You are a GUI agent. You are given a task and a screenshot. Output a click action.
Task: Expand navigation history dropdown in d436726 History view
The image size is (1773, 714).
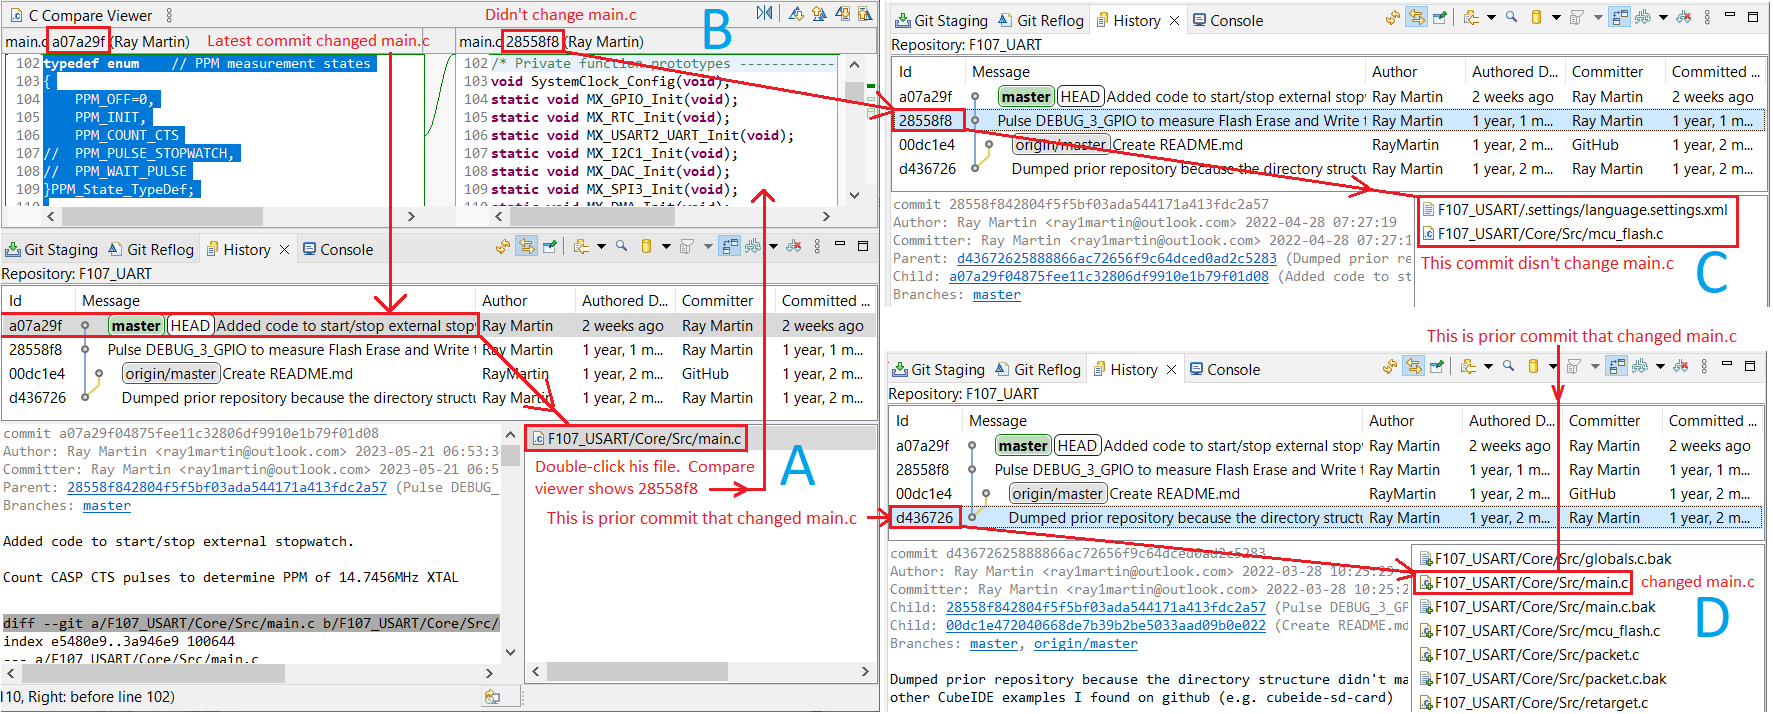pyautogui.click(x=1488, y=366)
